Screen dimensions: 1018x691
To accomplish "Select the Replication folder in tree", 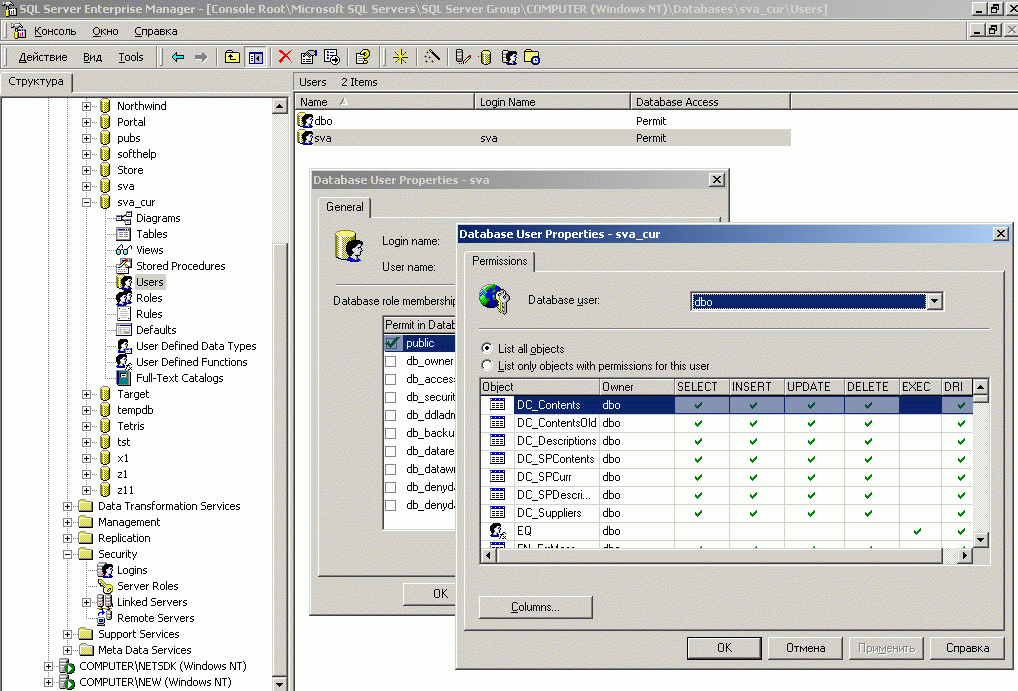I will [124, 538].
